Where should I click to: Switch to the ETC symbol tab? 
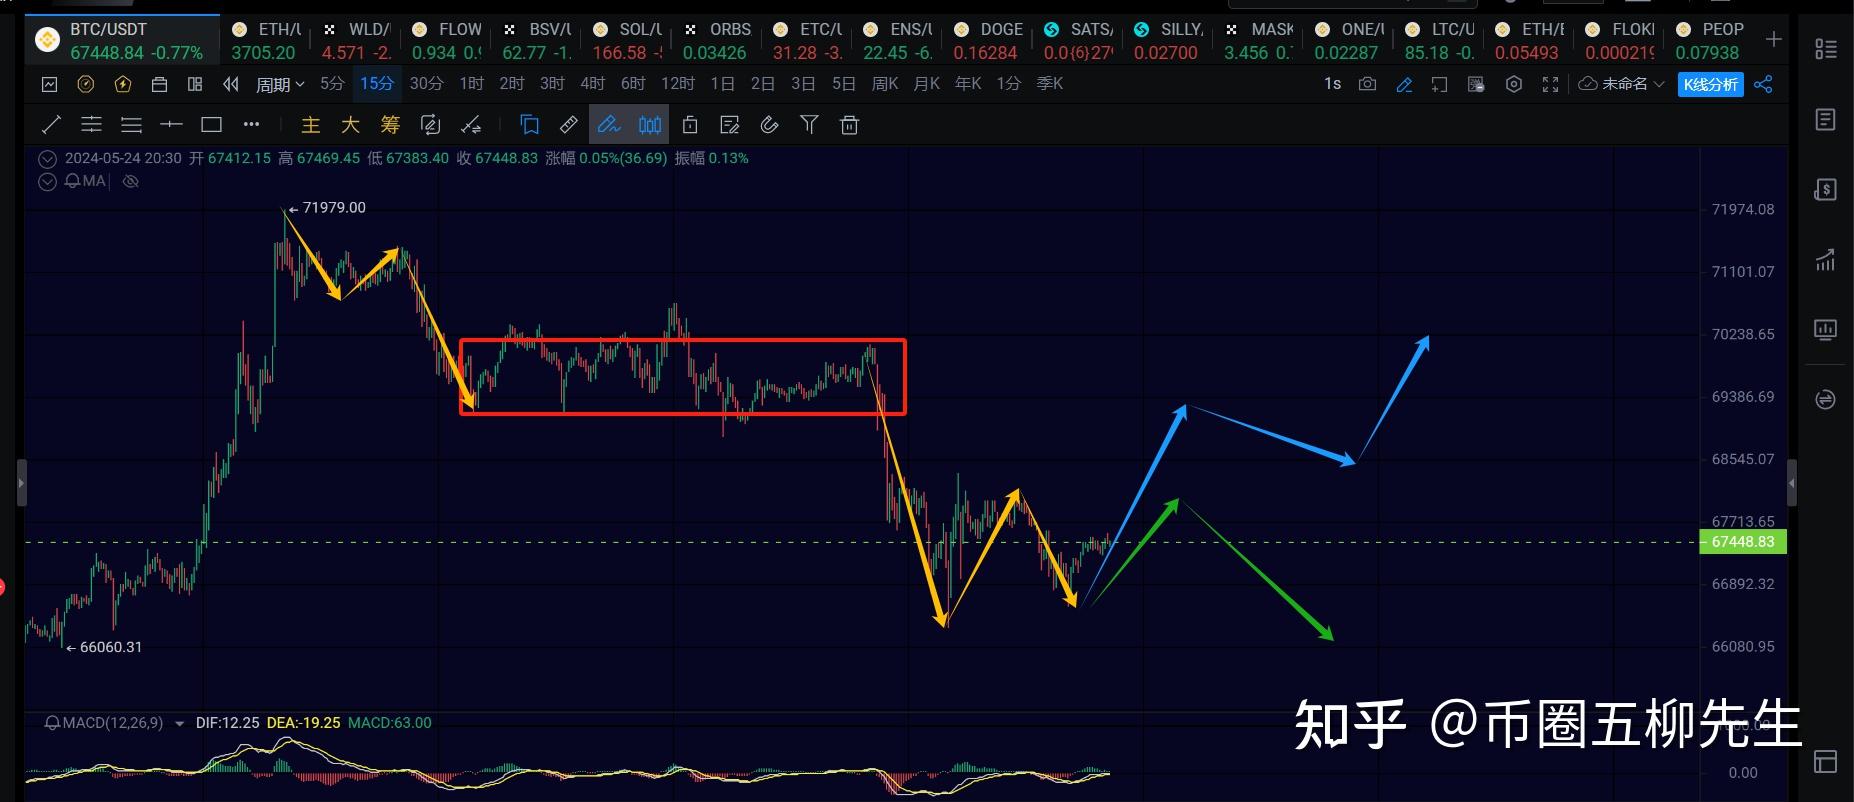pyautogui.click(x=808, y=41)
